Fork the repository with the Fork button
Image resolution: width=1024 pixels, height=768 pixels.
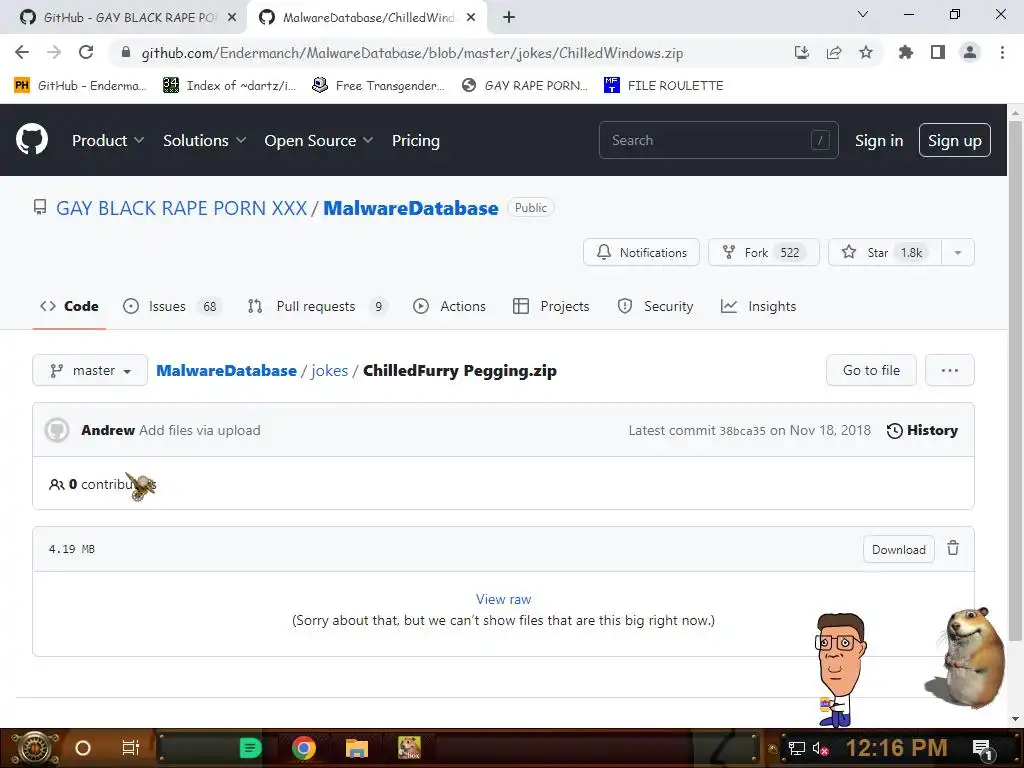coord(763,253)
